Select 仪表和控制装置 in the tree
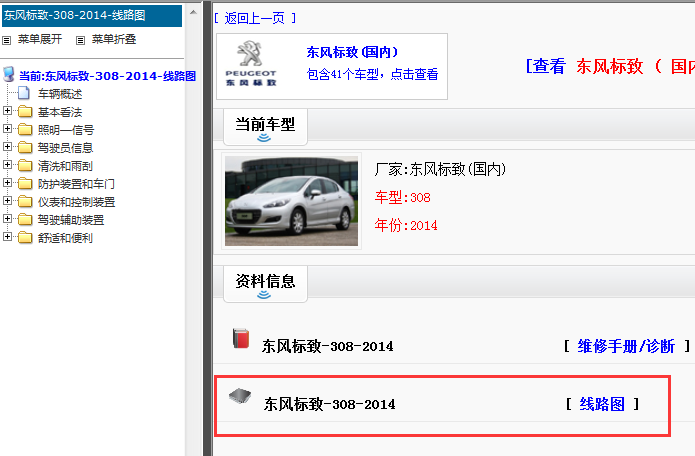 click(76, 202)
